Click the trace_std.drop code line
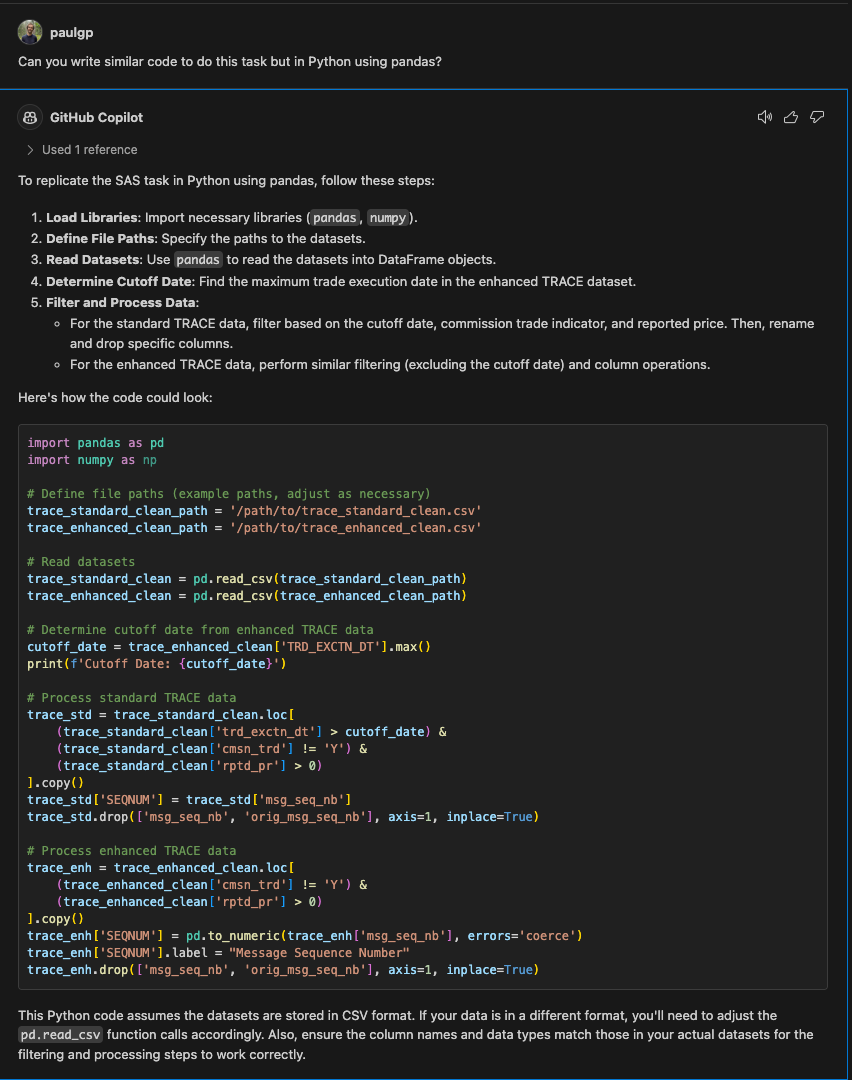Image resolution: width=852 pixels, height=1080 pixels. (x=283, y=817)
